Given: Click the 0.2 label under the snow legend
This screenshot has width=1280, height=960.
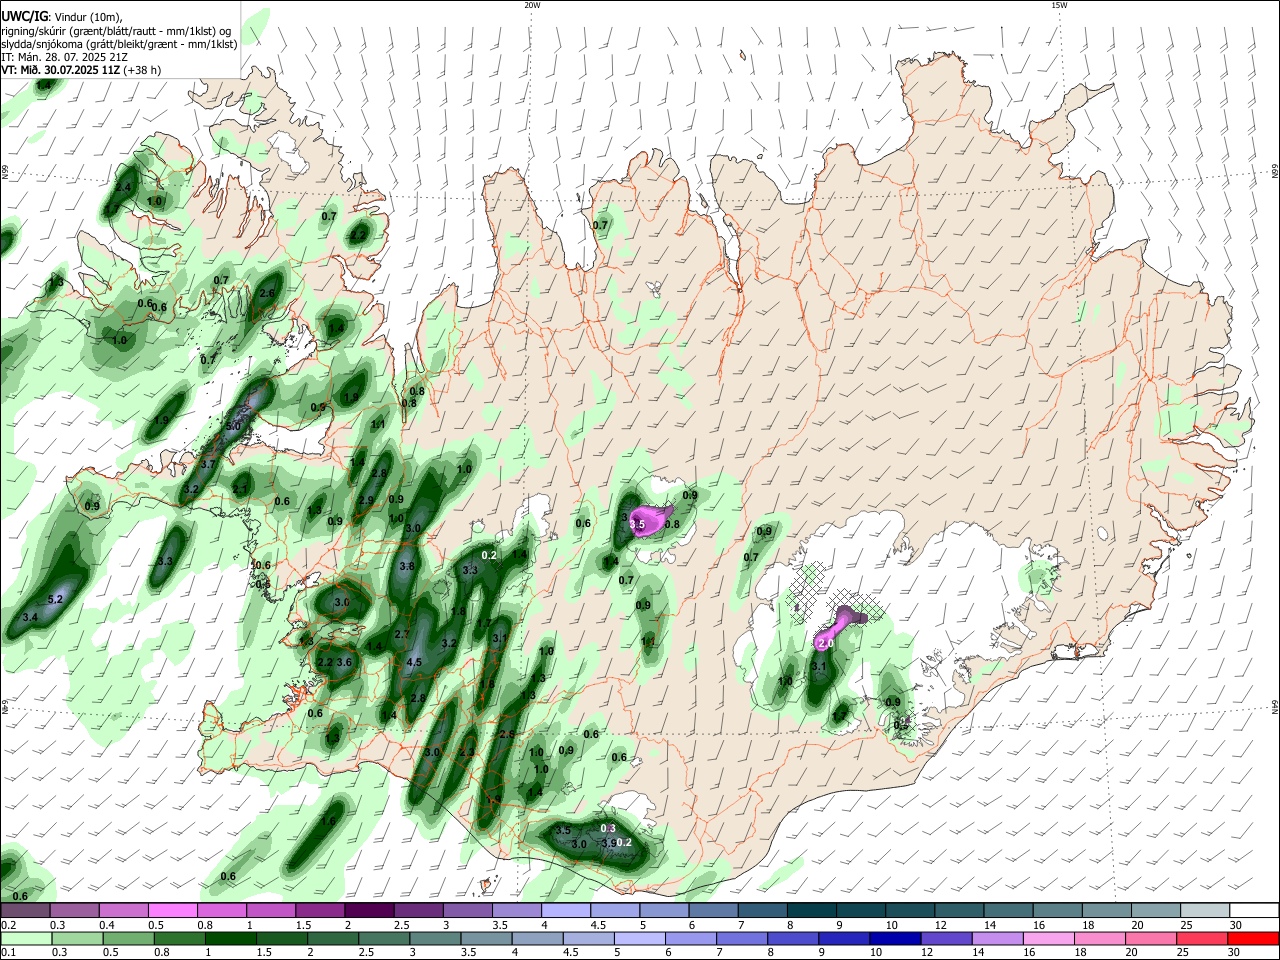Looking at the screenshot, I should (7, 925).
